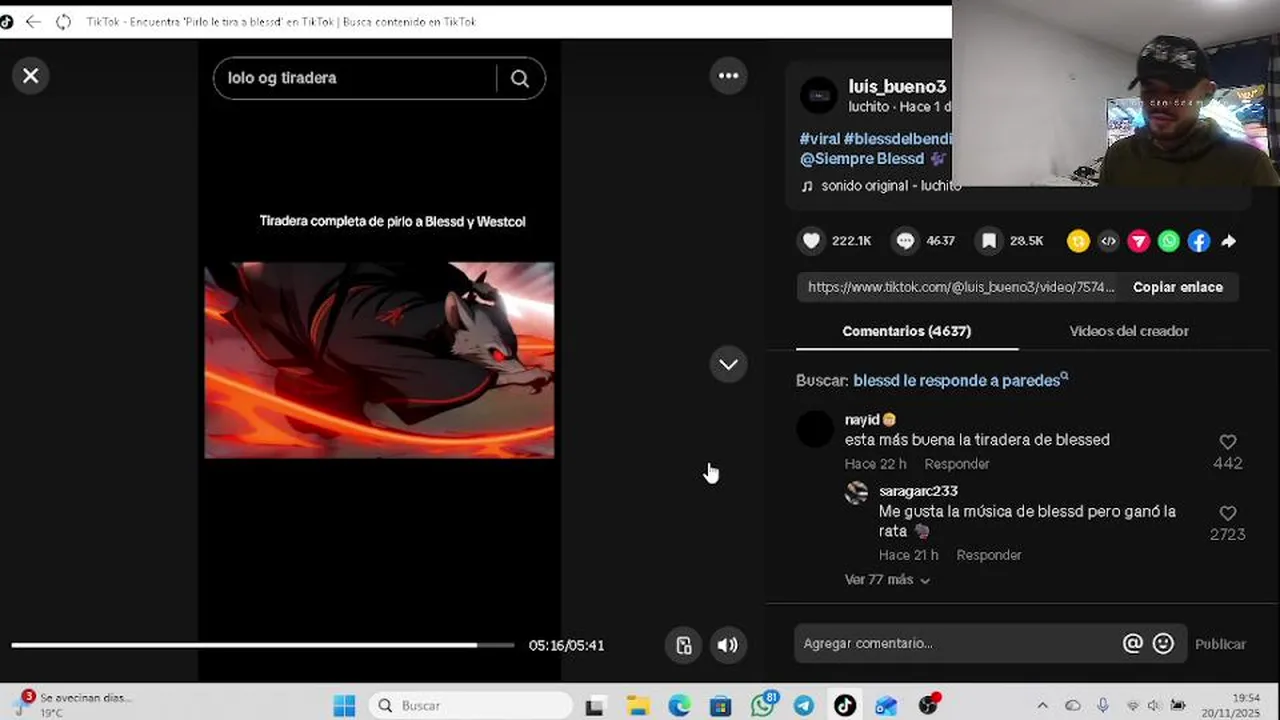Click the Publicar comment button
The height and width of the screenshot is (720, 1280).
pos(1220,644)
